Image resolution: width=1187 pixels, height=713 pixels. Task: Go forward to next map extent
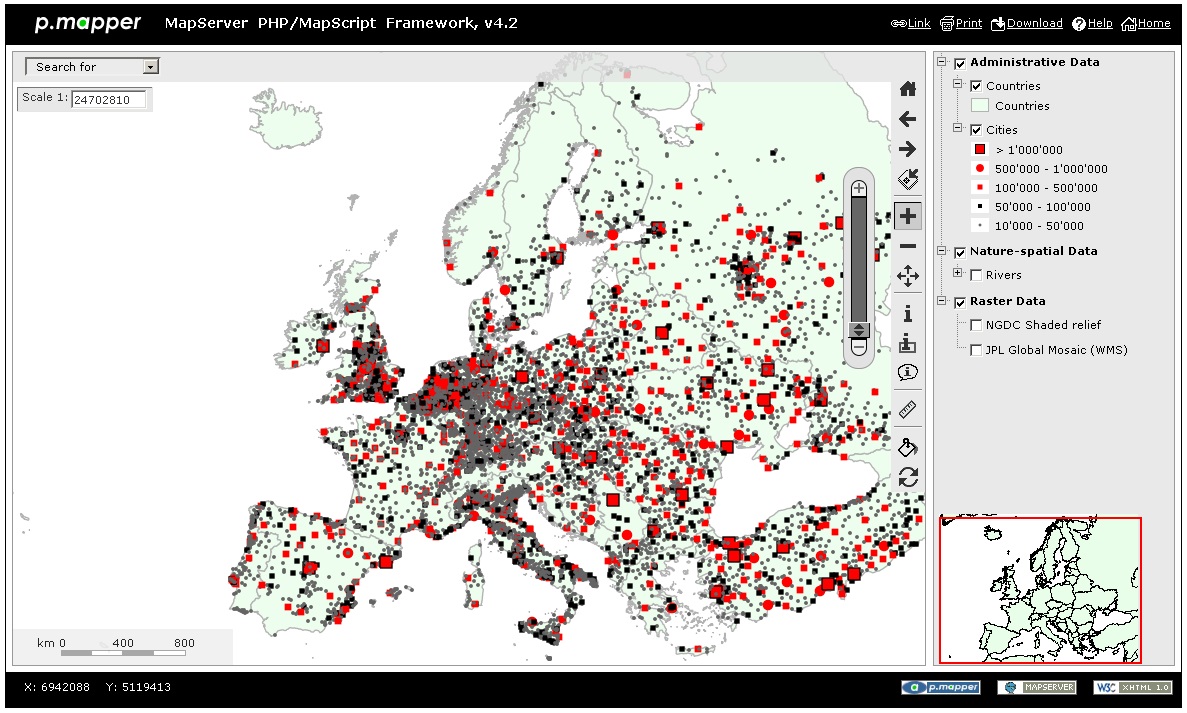[x=908, y=149]
